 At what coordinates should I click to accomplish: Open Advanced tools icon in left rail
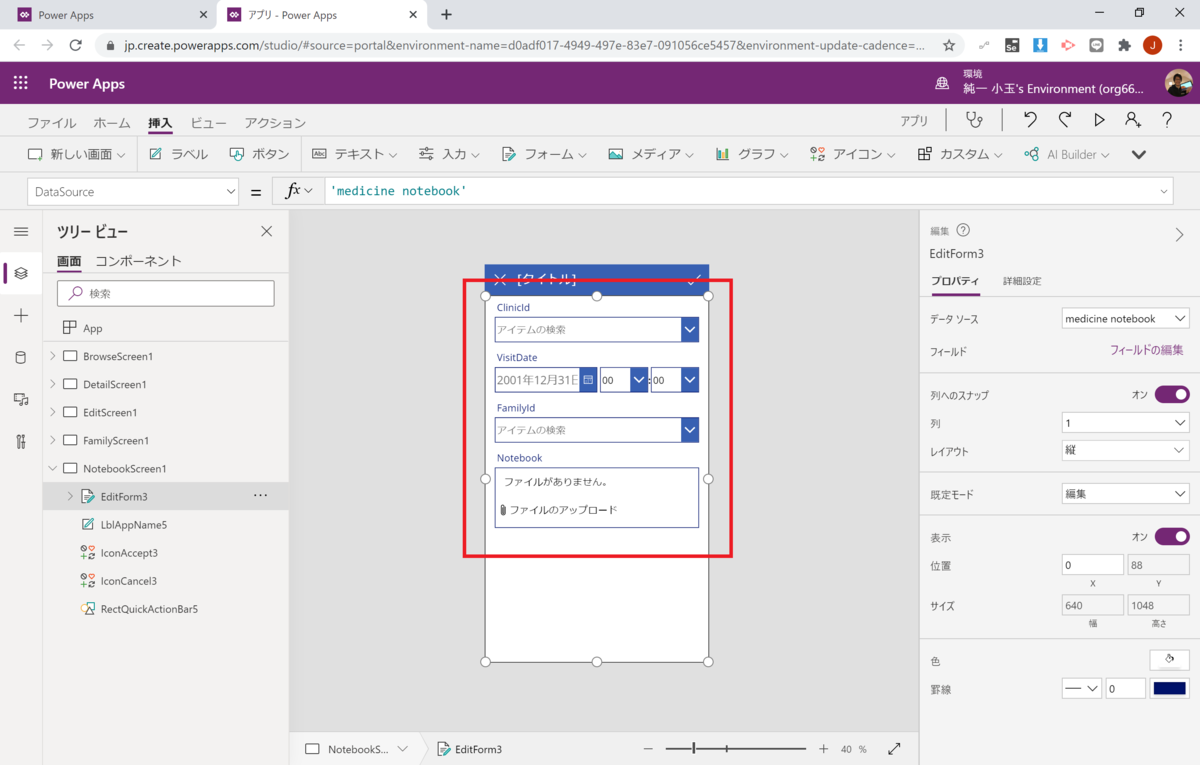pos(21,441)
